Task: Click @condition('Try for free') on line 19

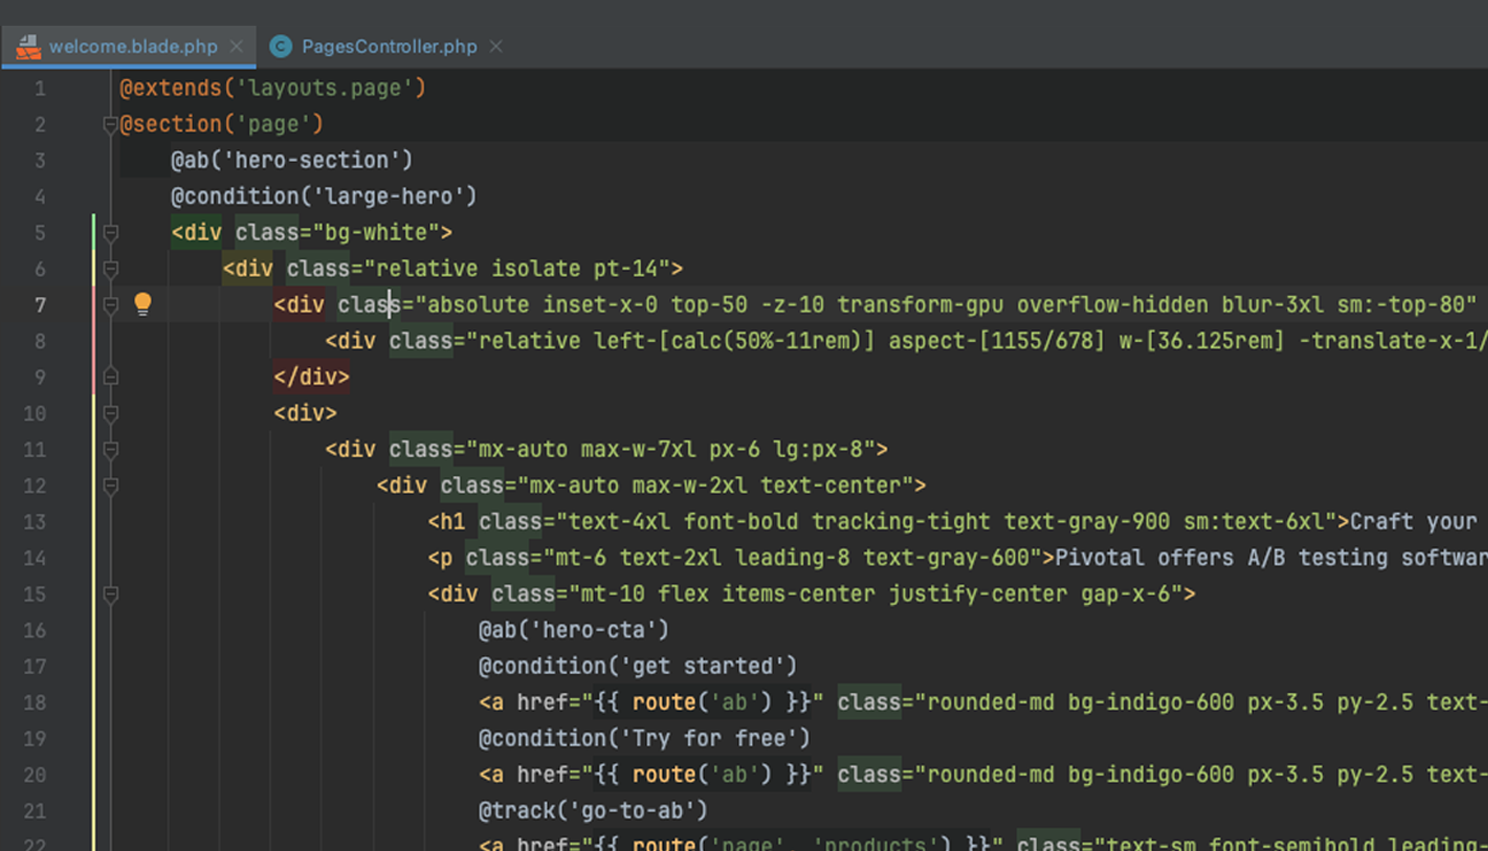Action: point(645,738)
